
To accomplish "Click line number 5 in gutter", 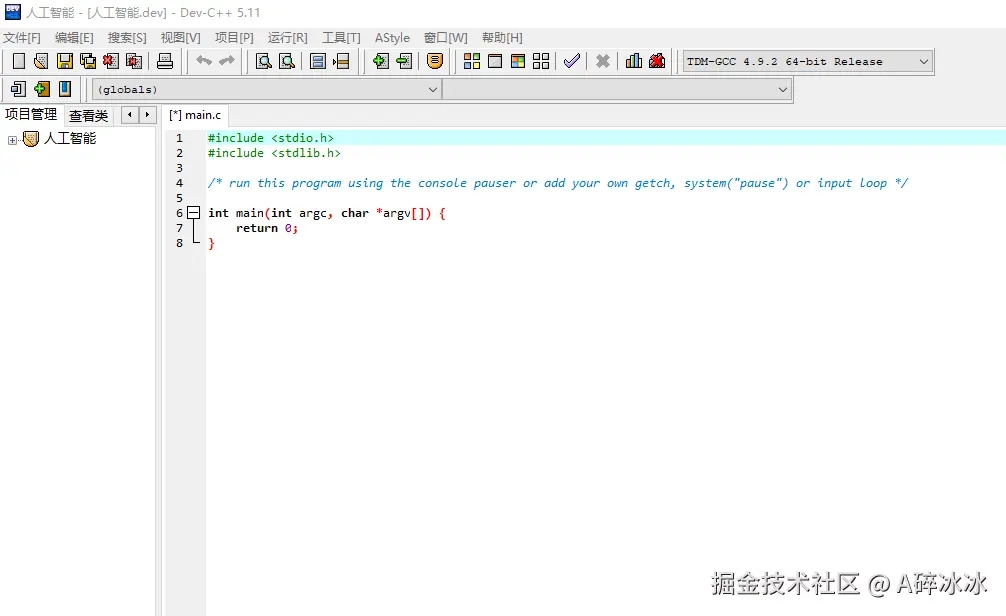I will (180, 198).
